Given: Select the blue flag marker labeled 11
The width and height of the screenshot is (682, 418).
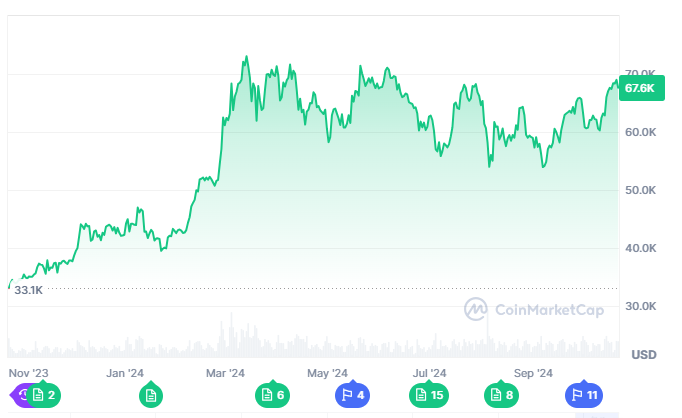Looking at the screenshot, I should click(x=584, y=395).
